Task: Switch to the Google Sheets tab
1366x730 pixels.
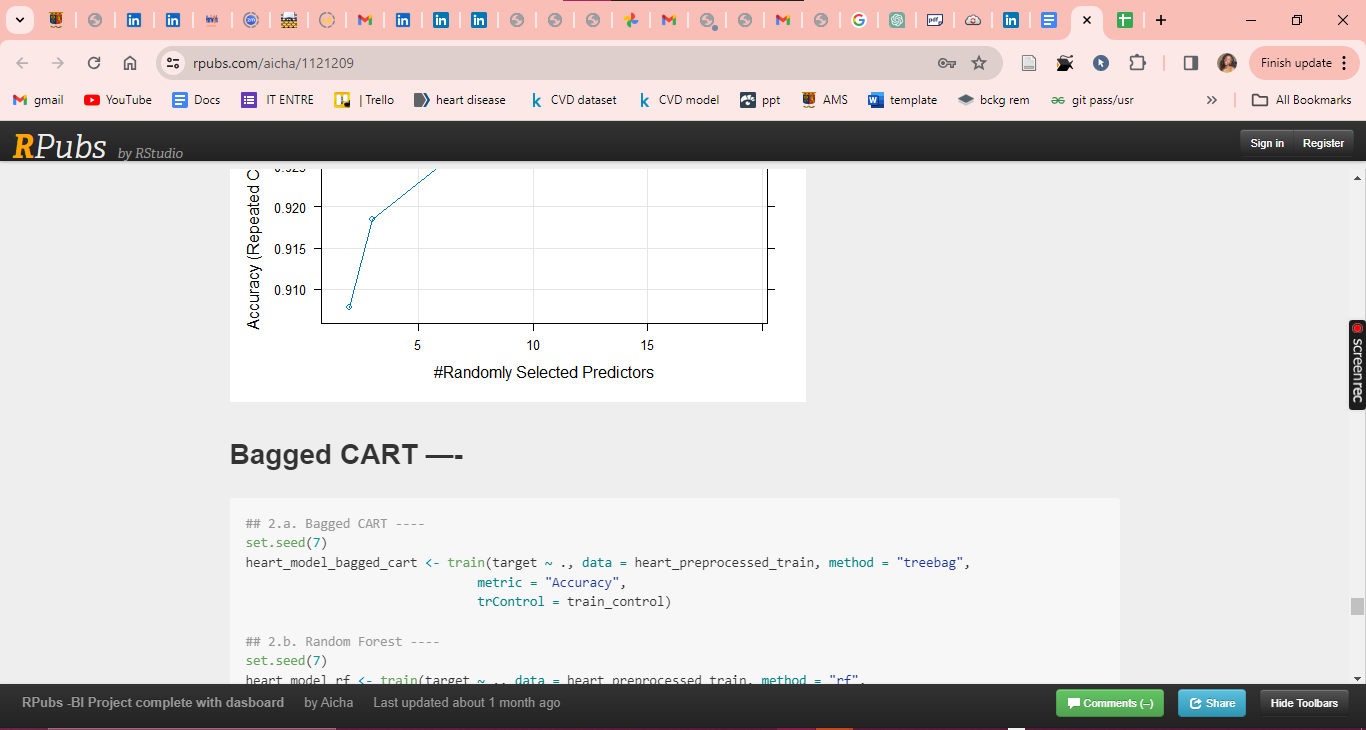Action: (x=1125, y=20)
